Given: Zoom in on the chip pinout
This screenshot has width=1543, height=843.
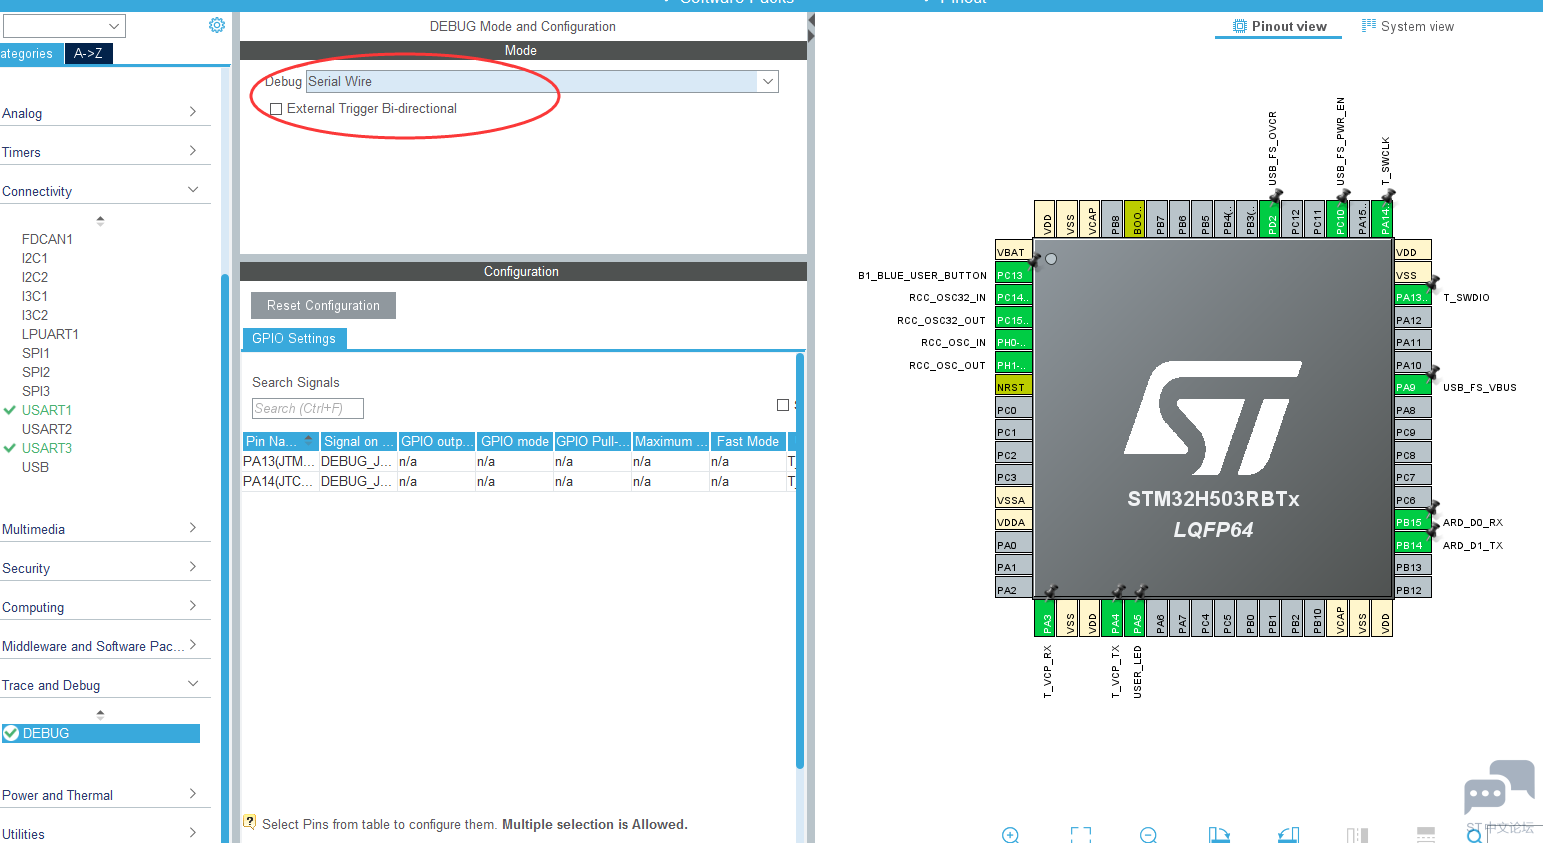Looking at the screenshot, I should coord(1010,835).
